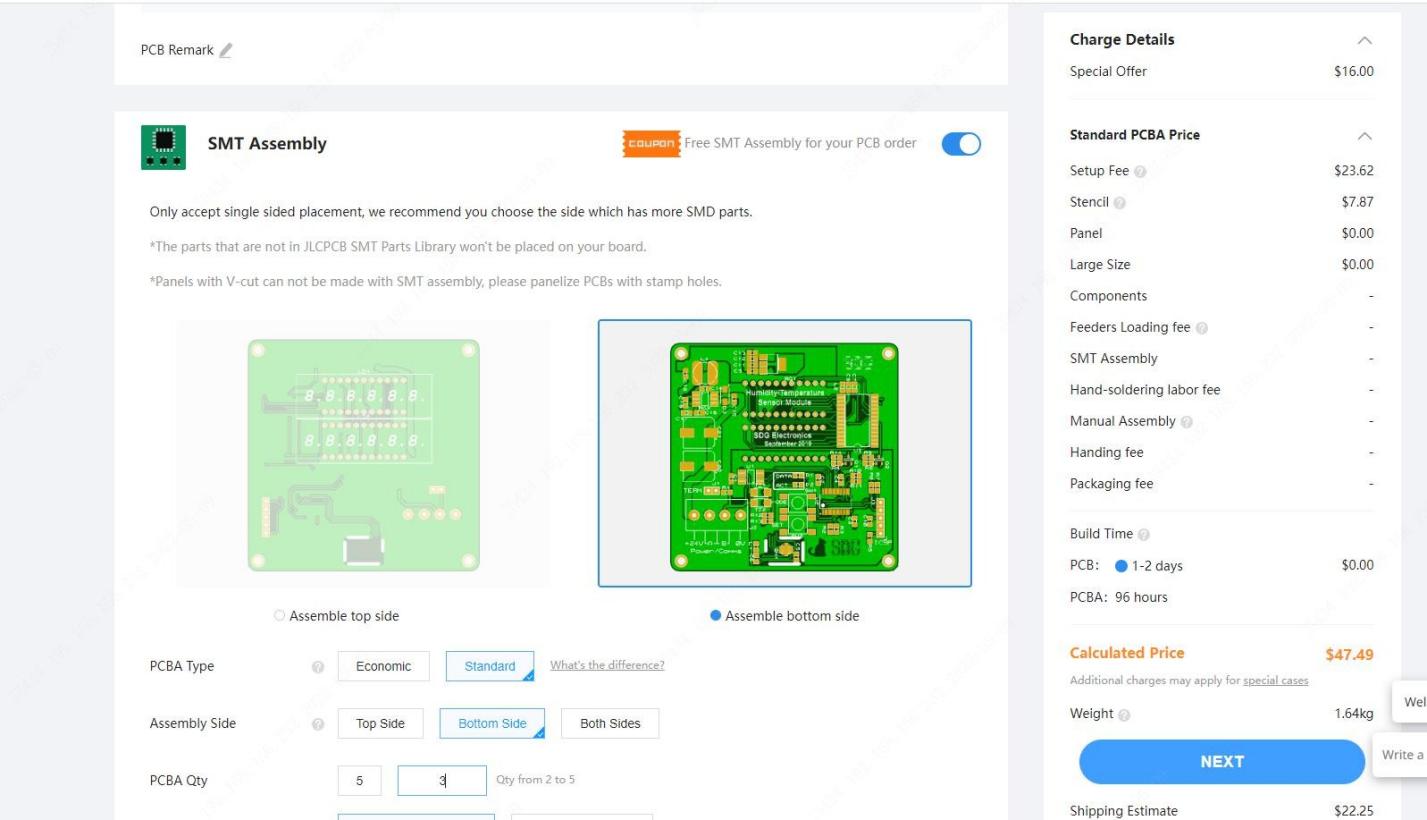
Task: Click the orange coupon badge
Action: click(649, 143)
